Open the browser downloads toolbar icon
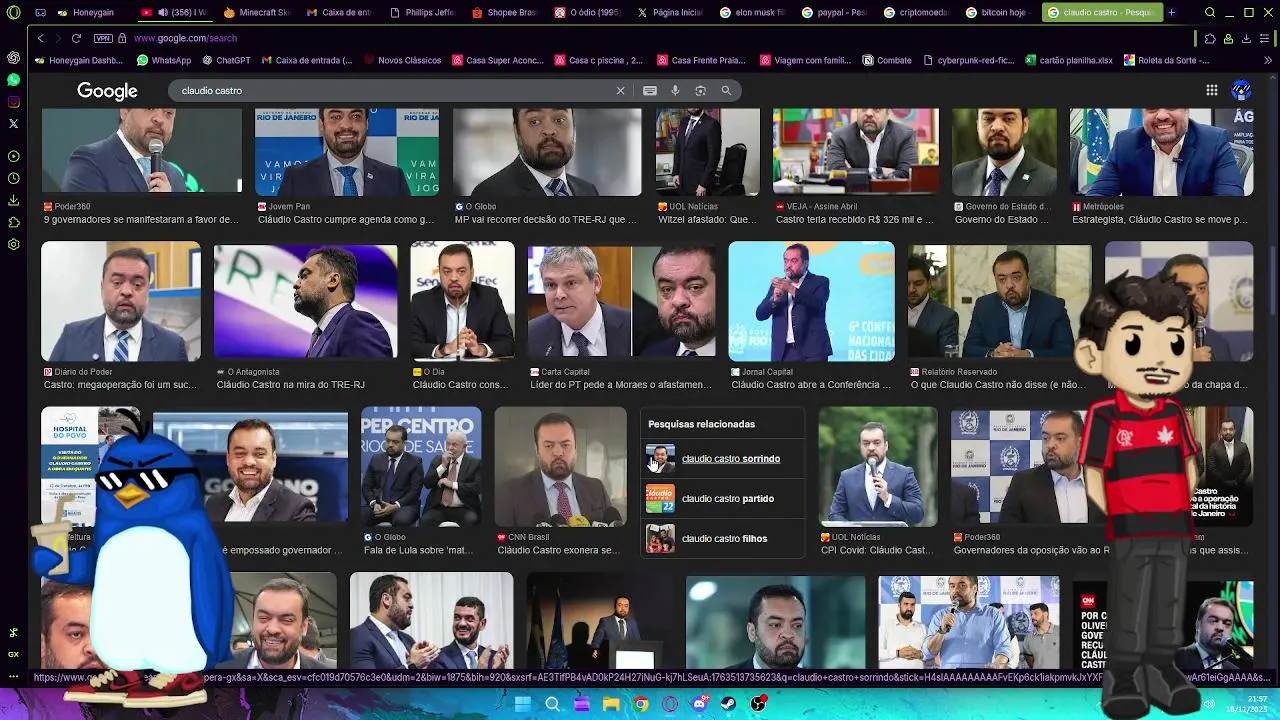 (x=1246, y=38)
